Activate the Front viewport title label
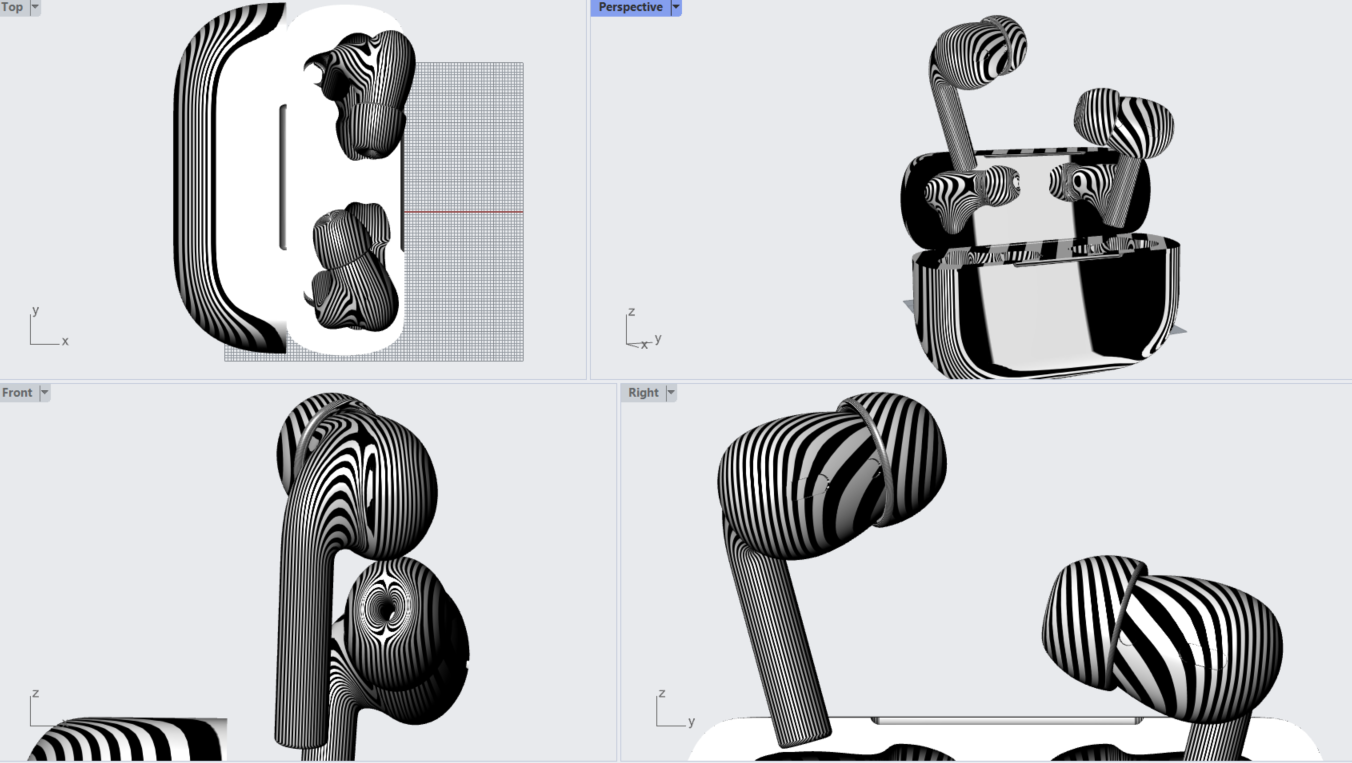This screenshot has width=1352, height=763. point(18,393)
